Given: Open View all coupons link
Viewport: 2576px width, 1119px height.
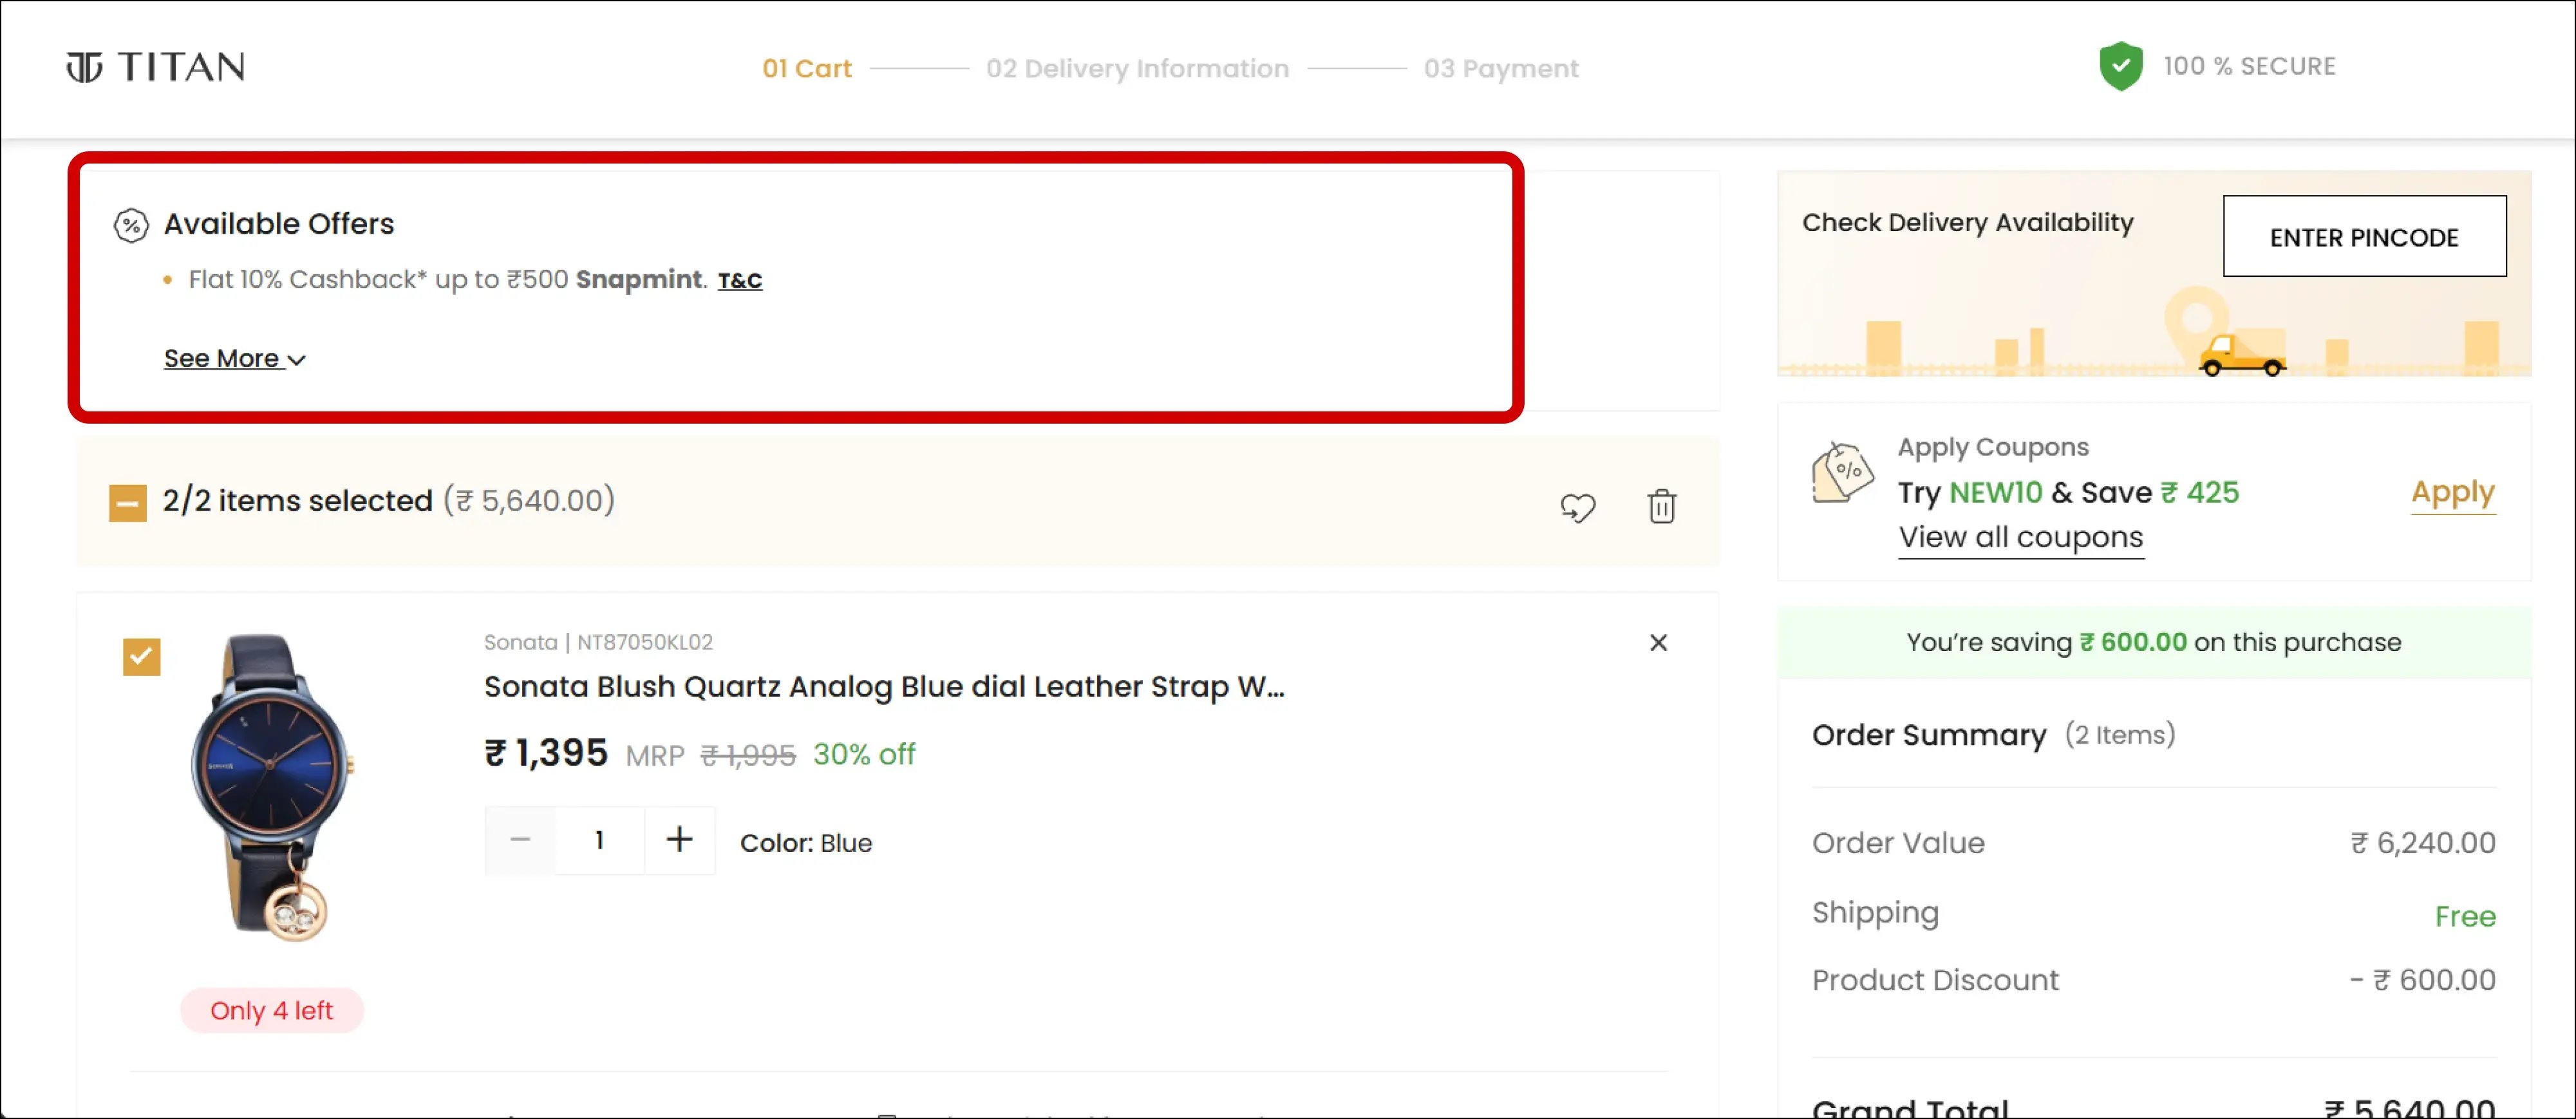Looking at the screenshot, I should point(2020,538).
